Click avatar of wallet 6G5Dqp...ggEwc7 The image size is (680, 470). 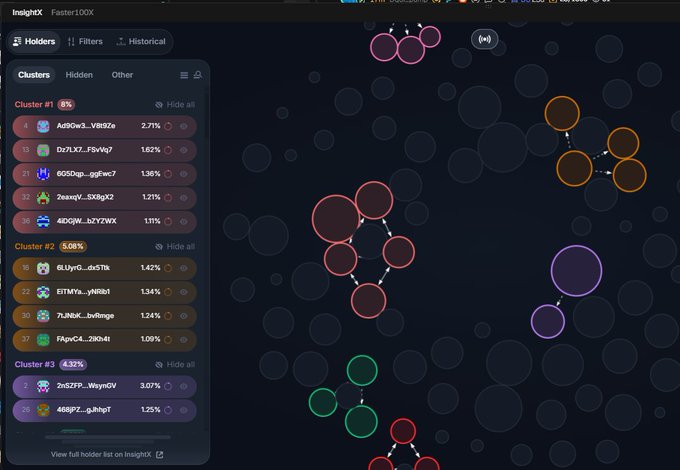[43, 174]
